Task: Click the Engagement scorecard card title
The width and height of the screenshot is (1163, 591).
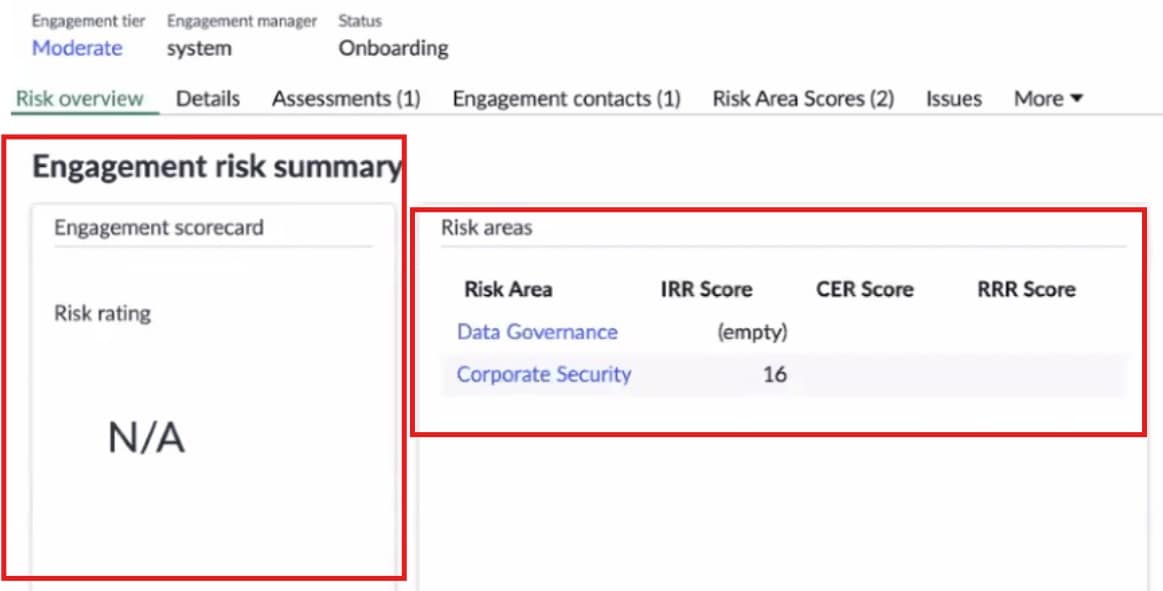Action: click(159, 228)
